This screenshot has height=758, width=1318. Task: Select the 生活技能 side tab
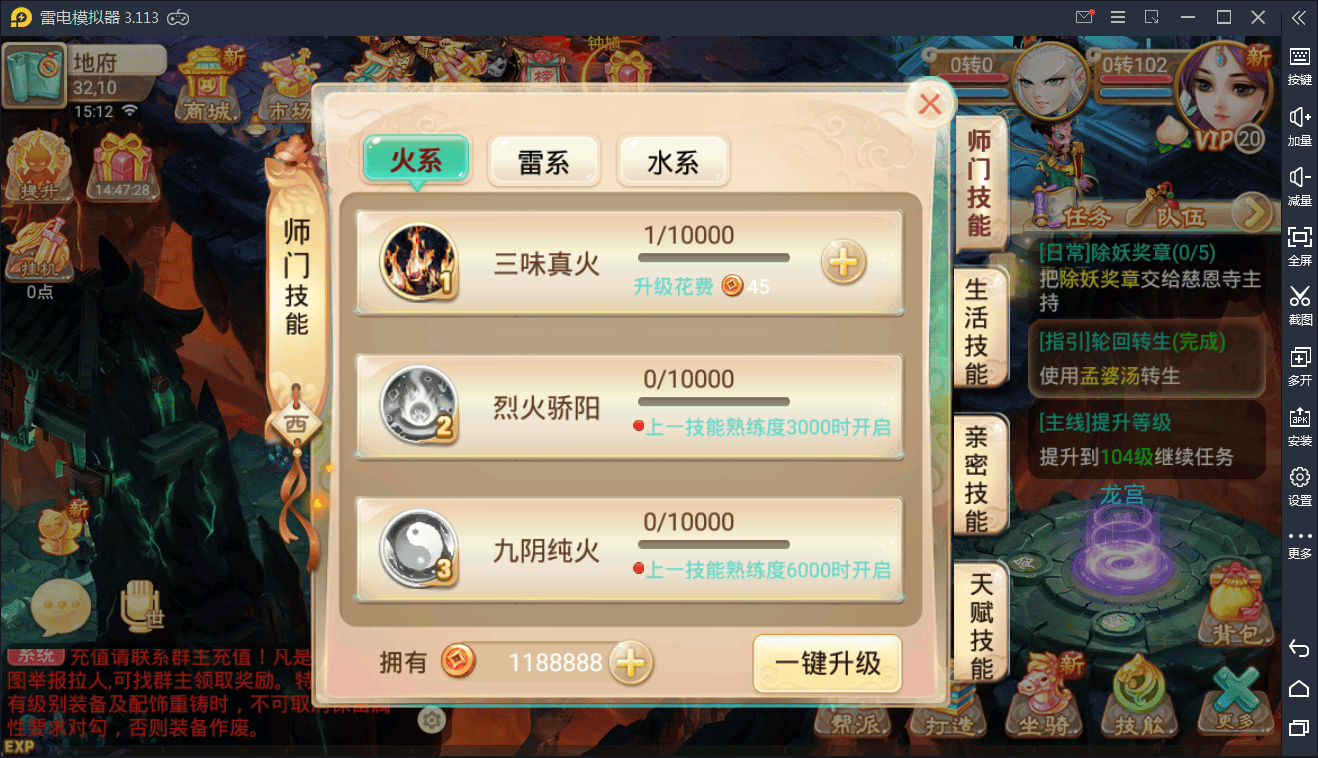coord(977,333)
